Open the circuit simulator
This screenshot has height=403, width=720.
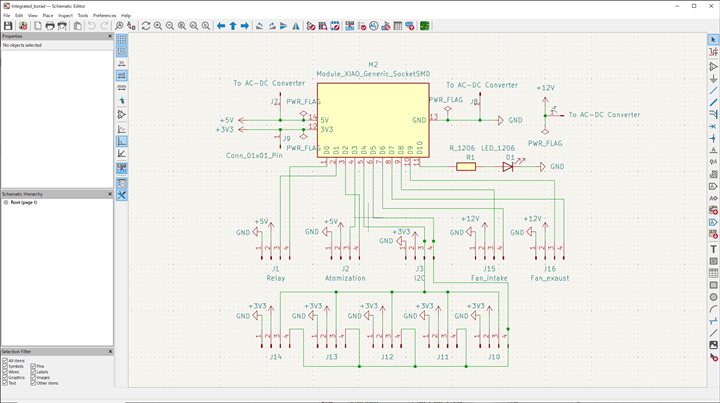click(374, 26)
